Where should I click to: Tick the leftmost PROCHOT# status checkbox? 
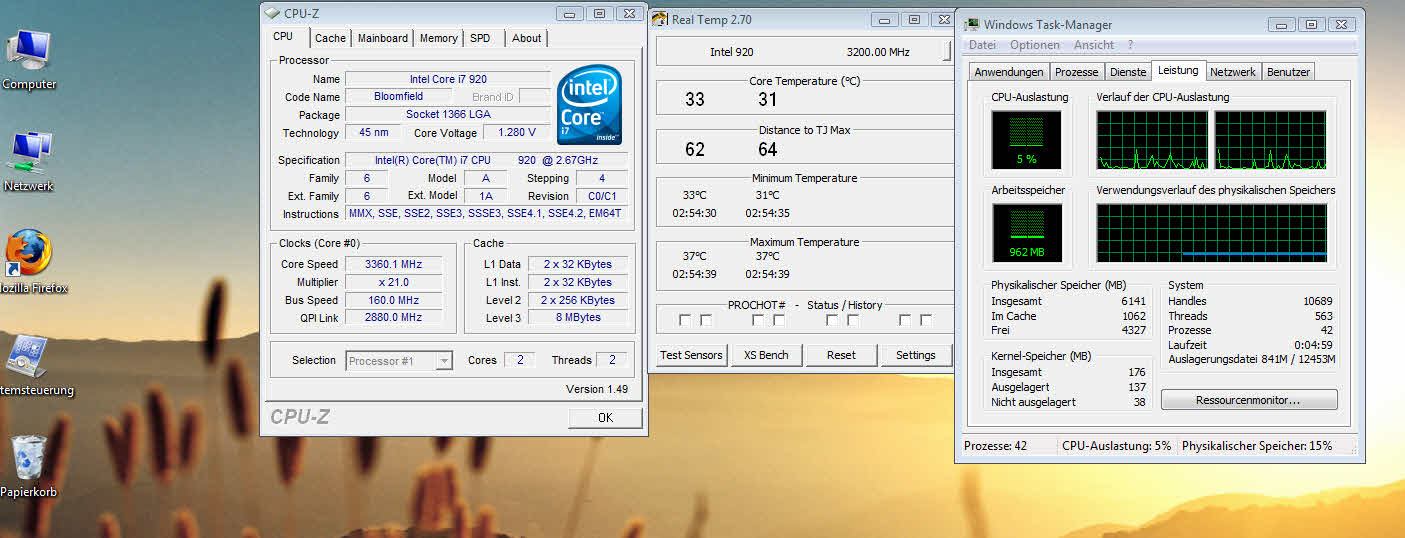(x=685, y=320)
